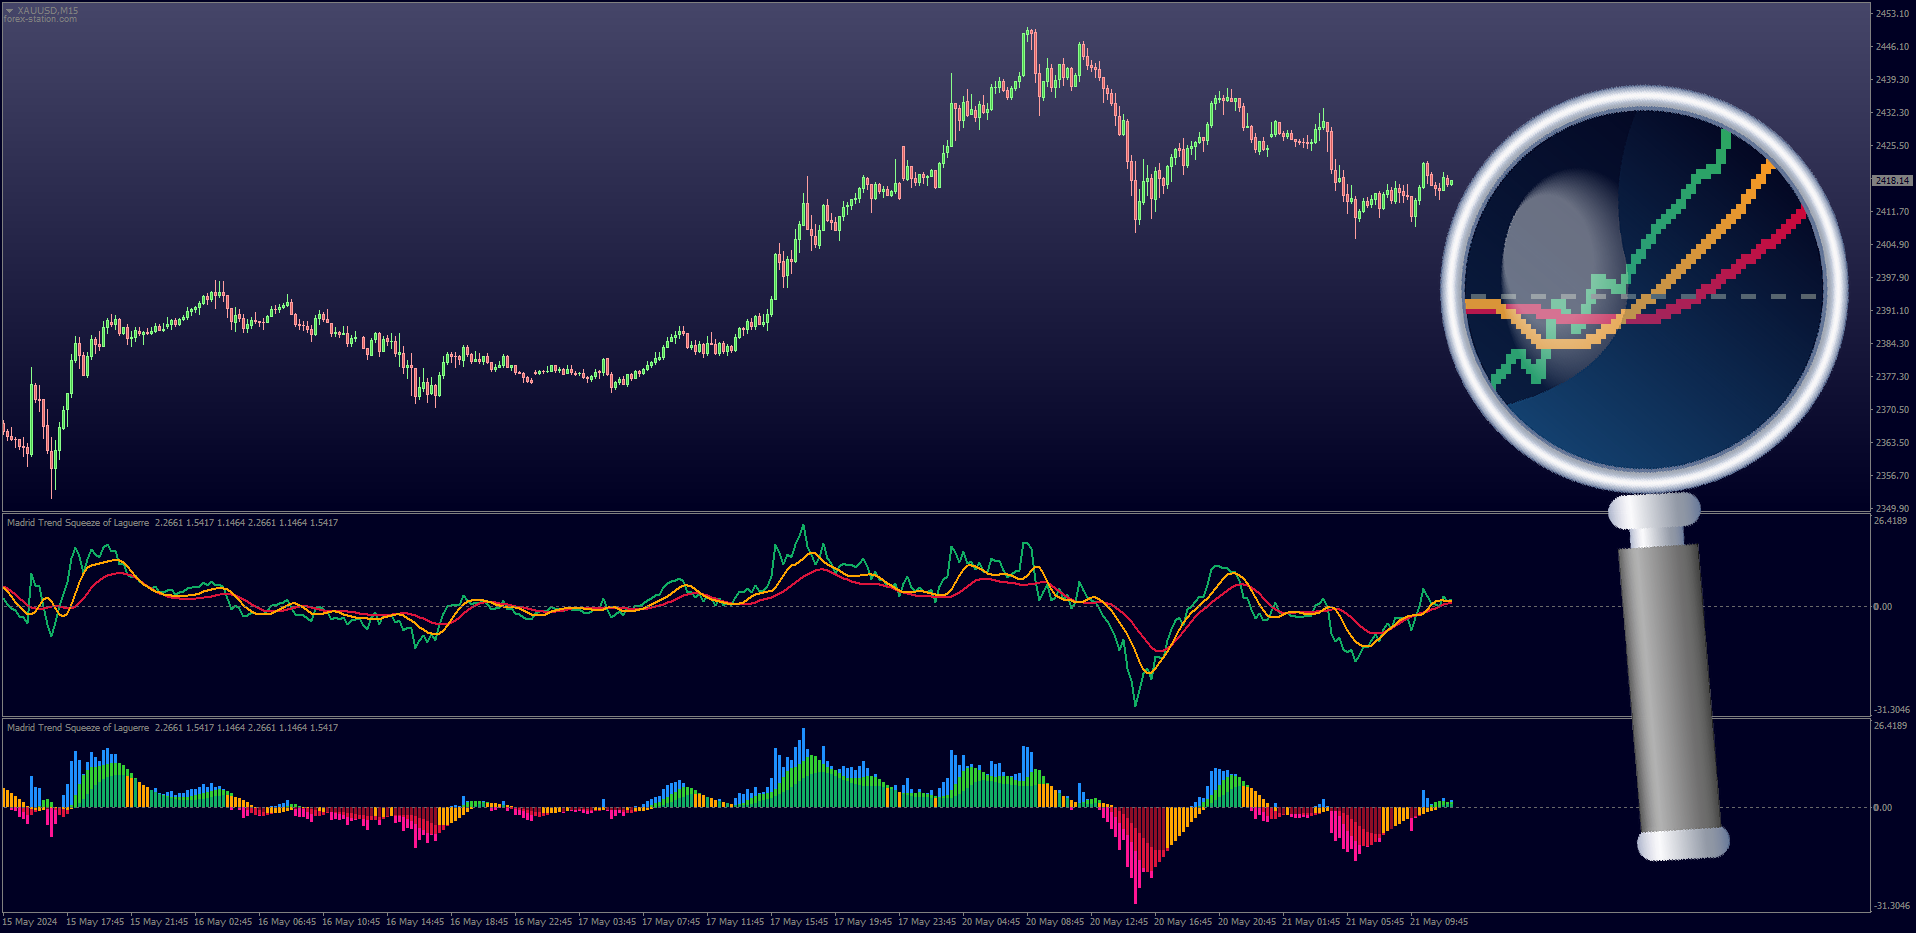Click 26.4189 on the histogram subwindow scale

tap(1891, 726)
